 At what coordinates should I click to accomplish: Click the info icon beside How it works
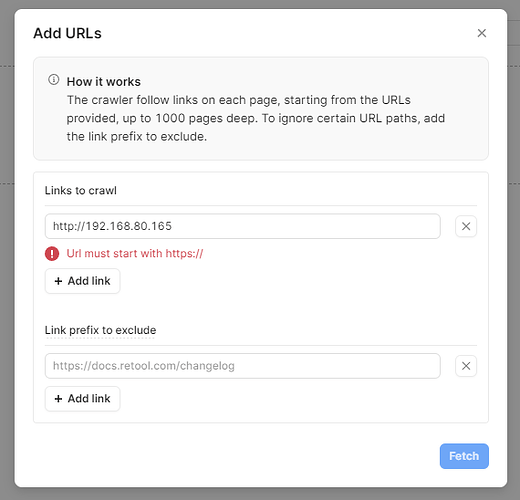pos(54,80)
